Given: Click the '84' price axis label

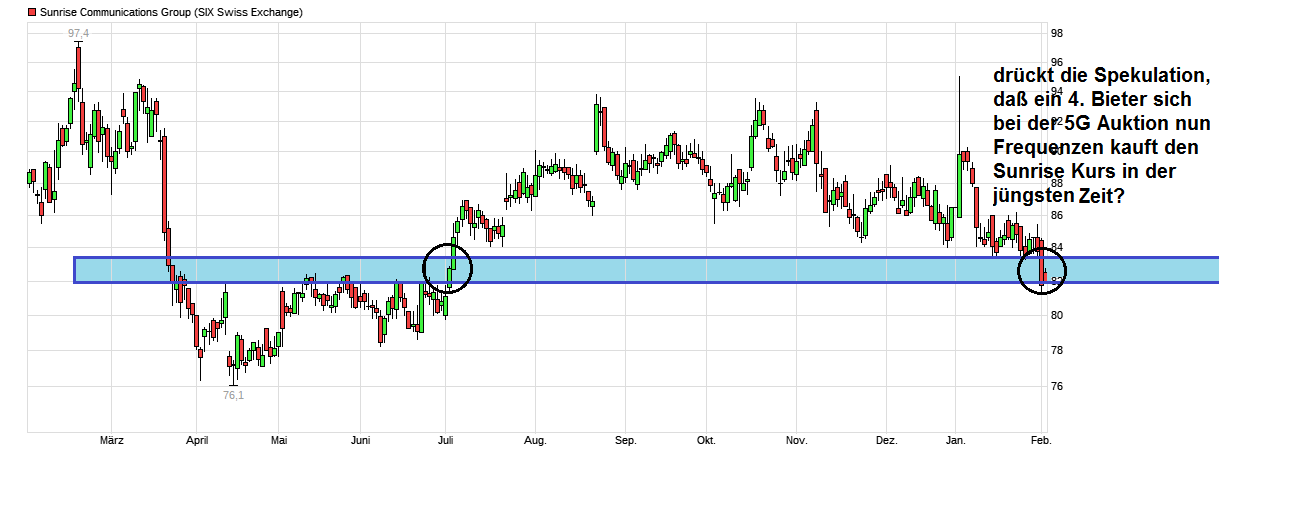Looking at the screenshot, I should [x=1056, y=248].
